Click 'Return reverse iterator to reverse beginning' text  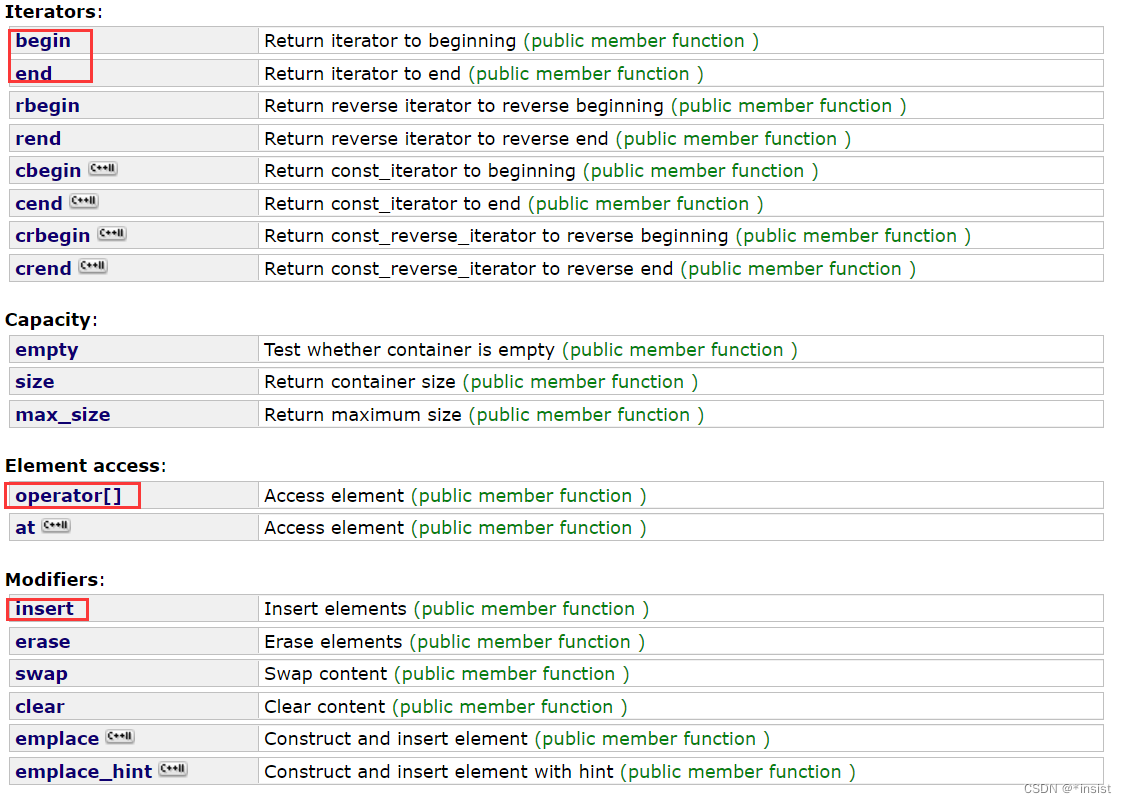pos(464,106)
